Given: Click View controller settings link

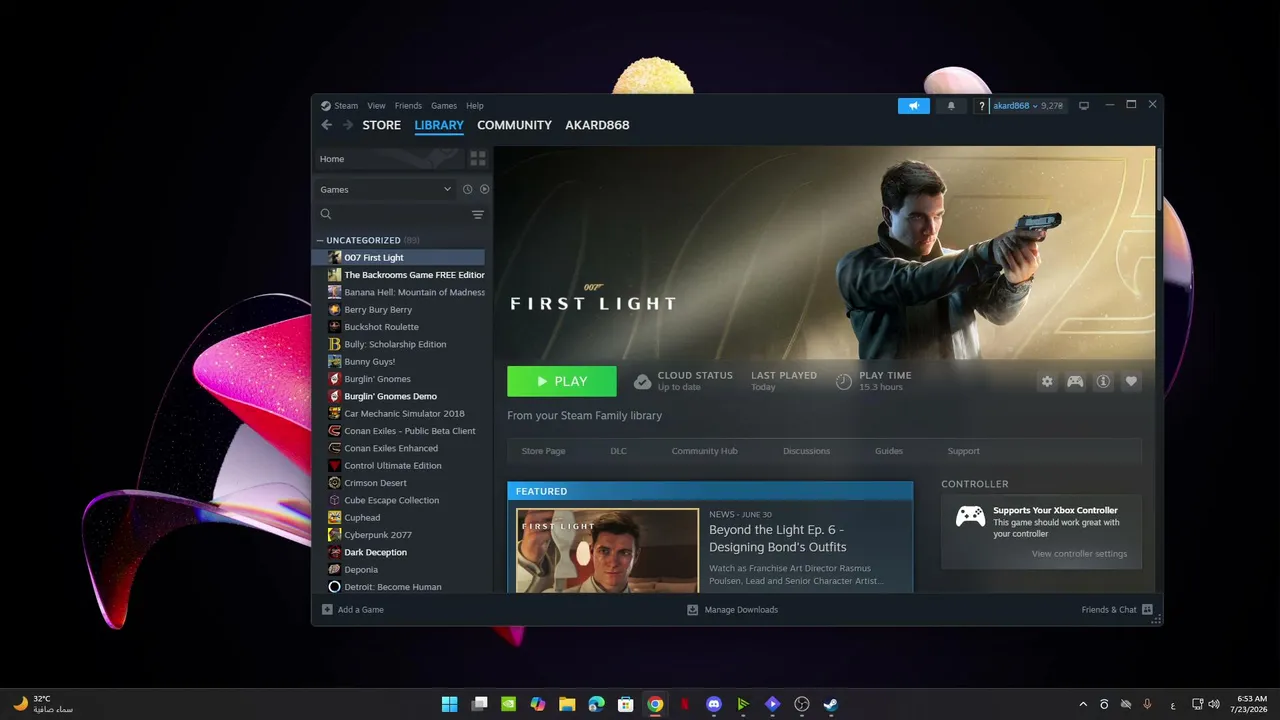Looking at the screenshot, I should 1079,554.
